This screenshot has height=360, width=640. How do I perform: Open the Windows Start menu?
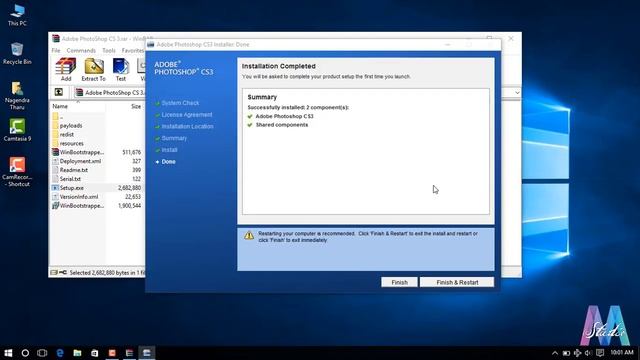(x=8, y=353)
